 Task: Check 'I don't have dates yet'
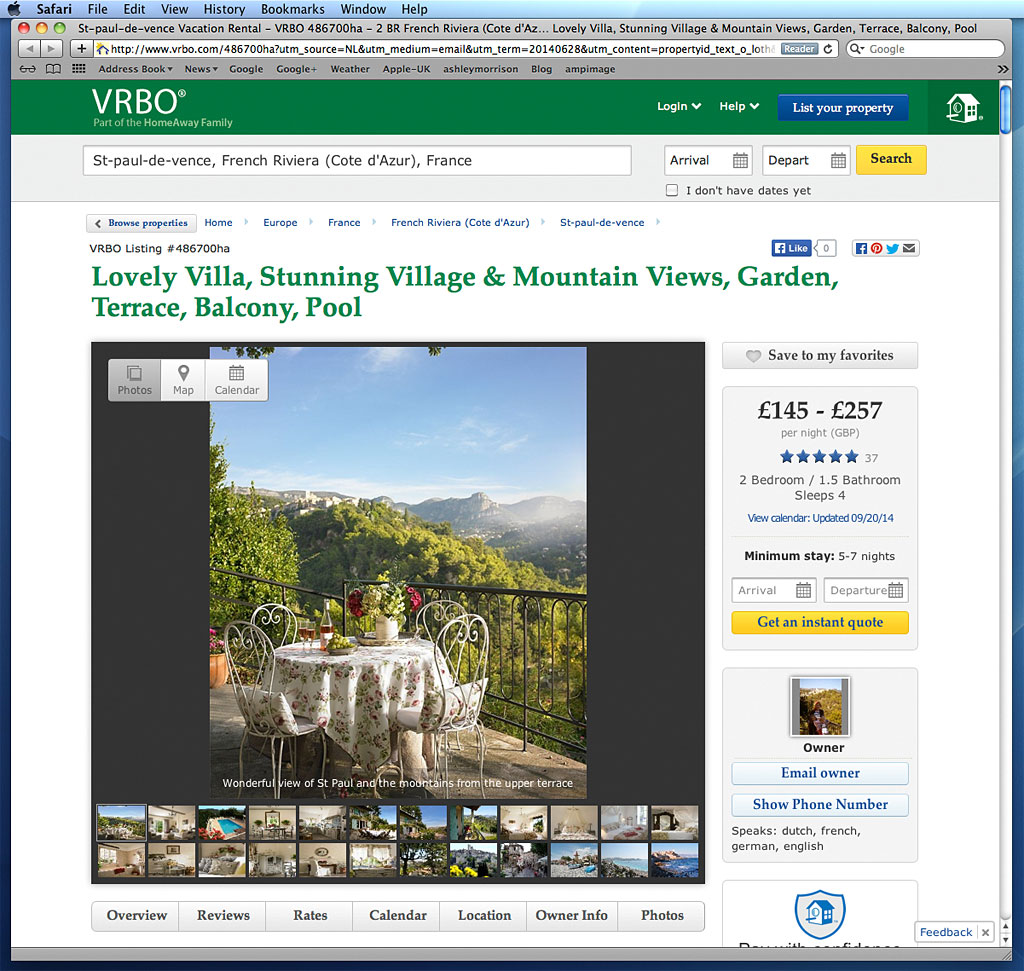coord(672,190)
